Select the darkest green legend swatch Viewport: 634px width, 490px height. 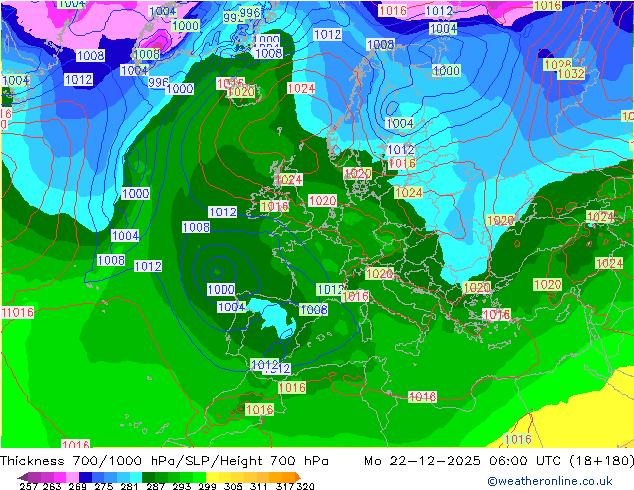(148, 477)
